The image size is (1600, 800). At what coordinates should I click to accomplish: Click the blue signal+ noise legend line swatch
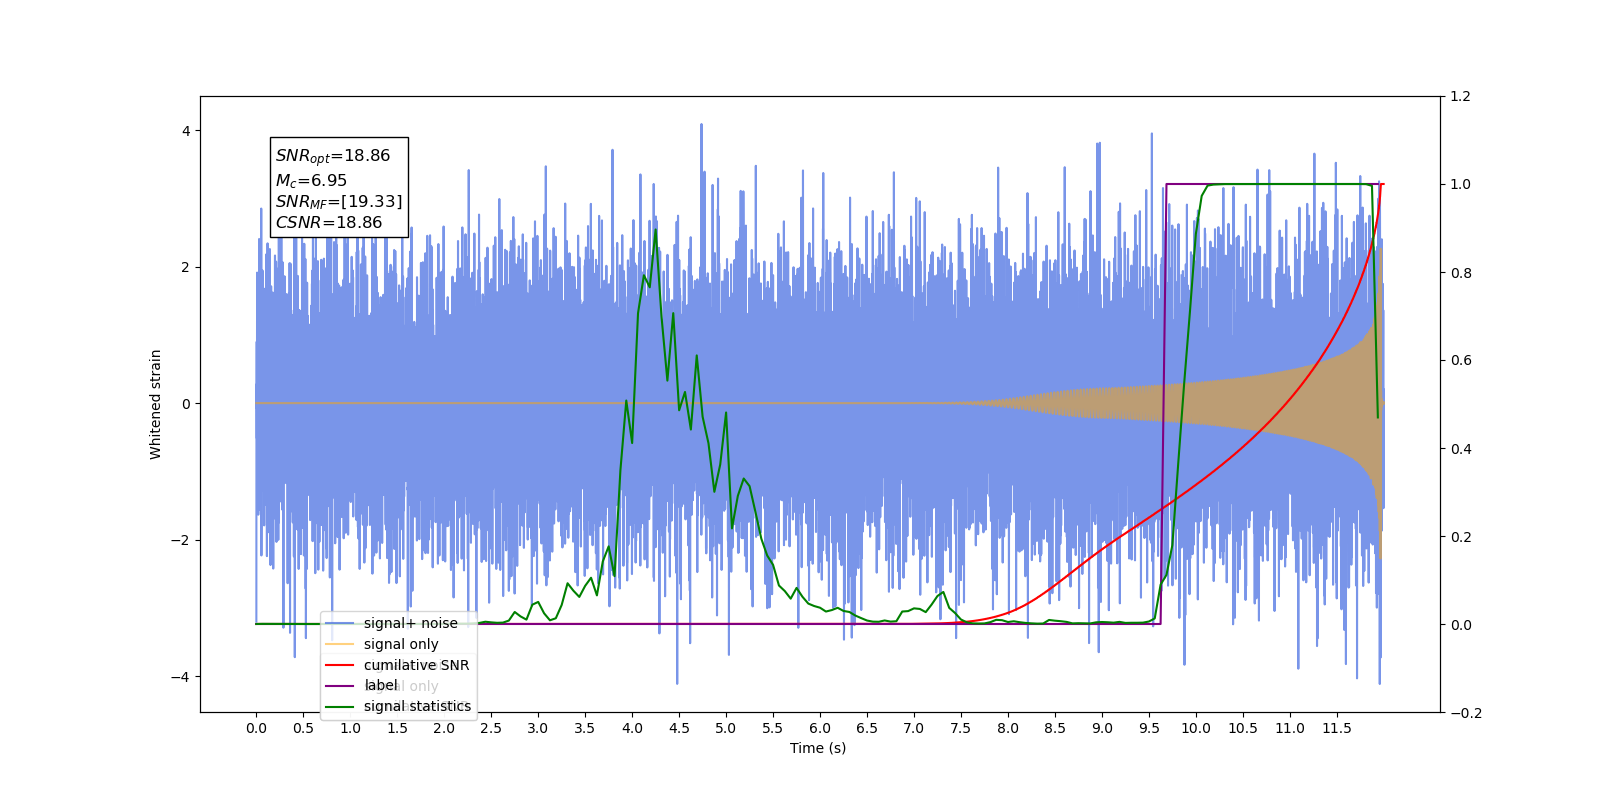tap(340, 623)
